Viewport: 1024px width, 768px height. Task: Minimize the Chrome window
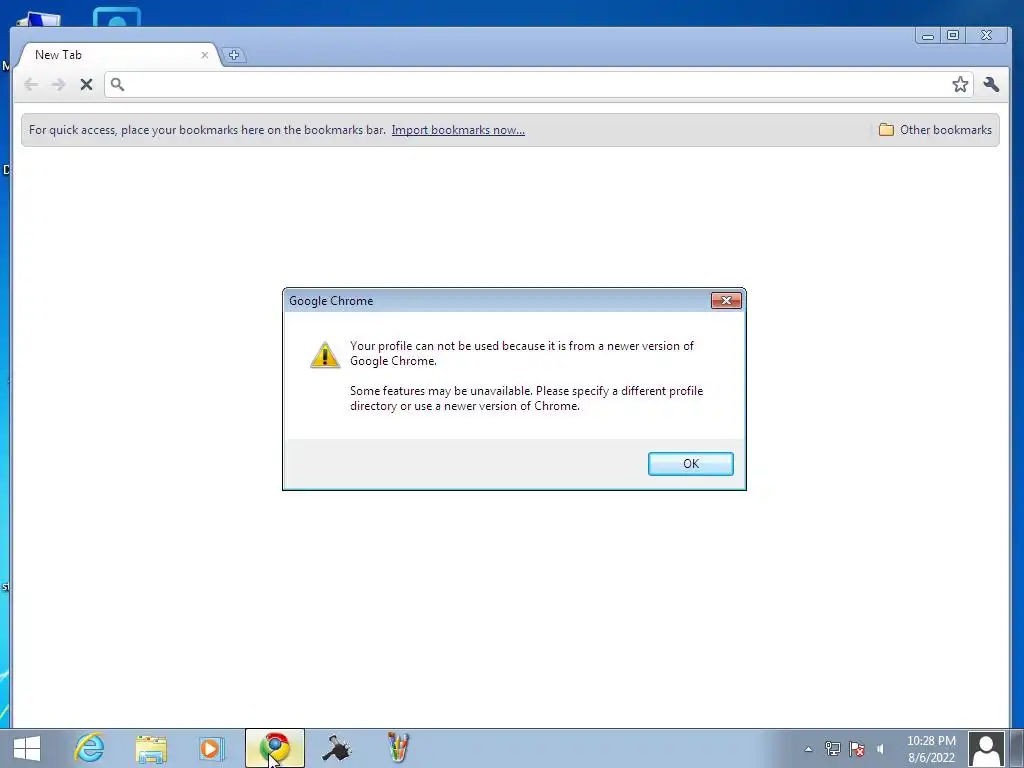click(927, 36)
